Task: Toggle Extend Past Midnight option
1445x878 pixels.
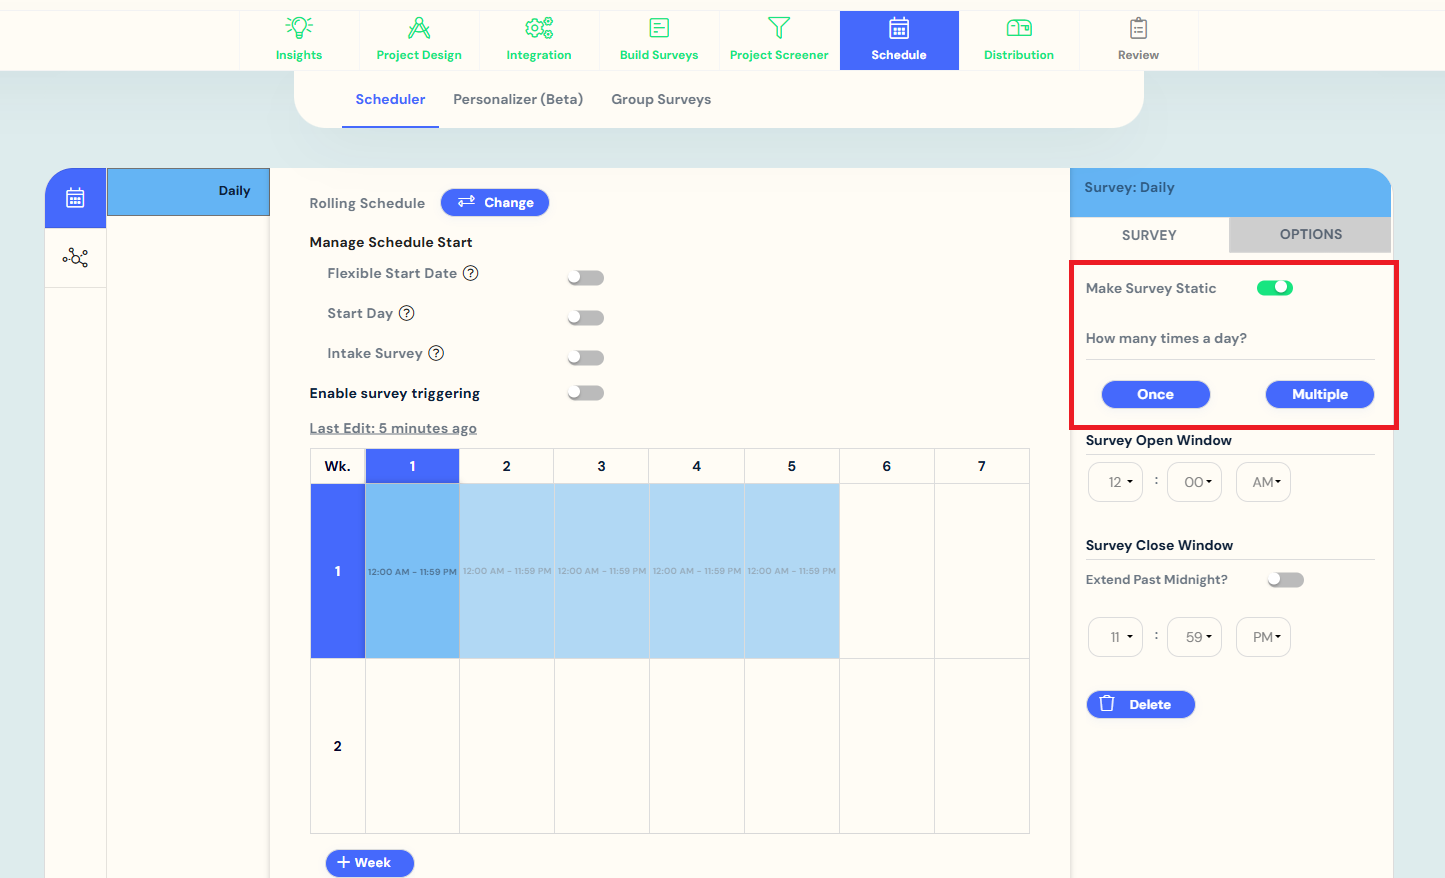Action: click(x=1286, y=580)
